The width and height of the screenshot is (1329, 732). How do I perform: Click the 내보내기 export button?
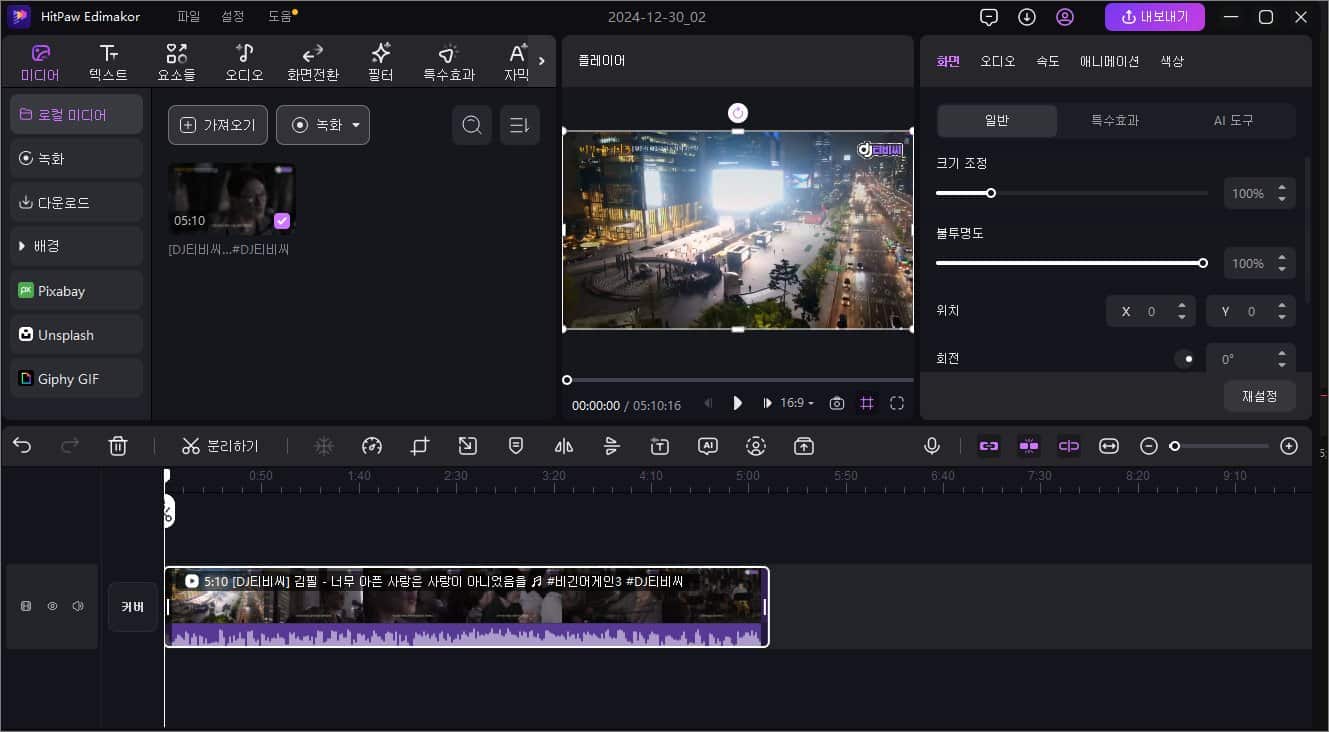pos(1155,17)
